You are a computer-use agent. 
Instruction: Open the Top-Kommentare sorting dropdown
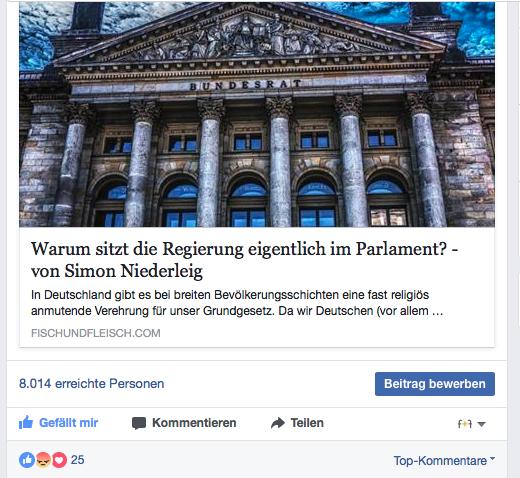[x=444, y=461]
